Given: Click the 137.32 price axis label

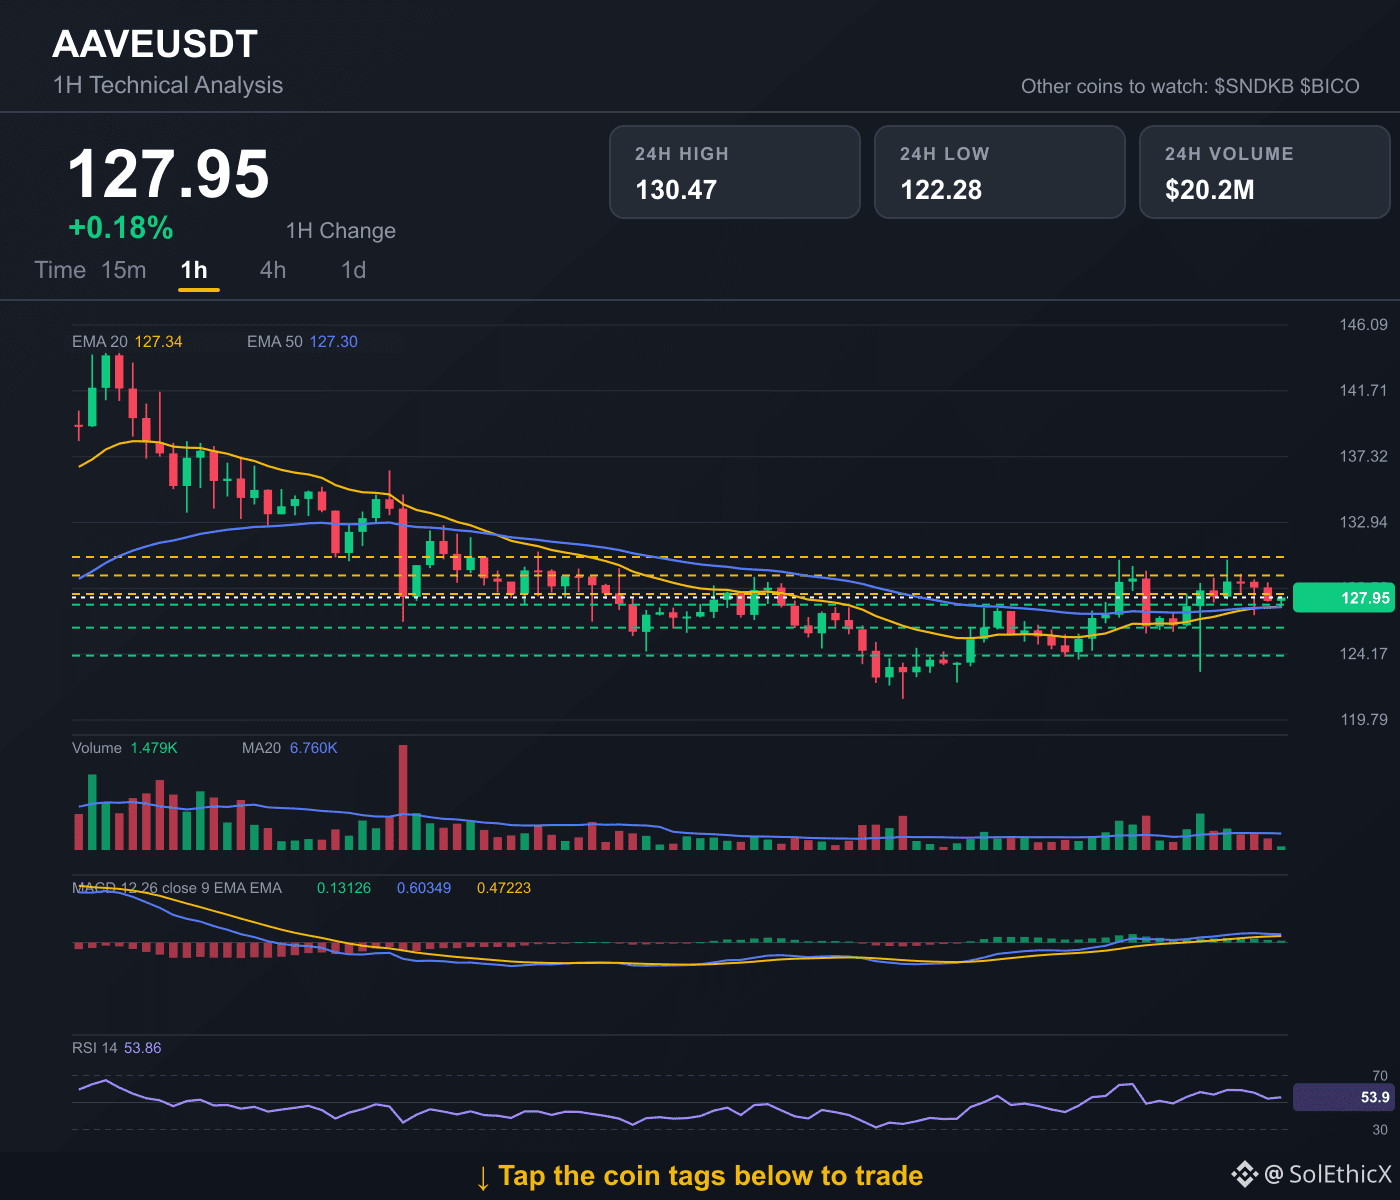Looking at the screenshot, I should [1364, 456].
